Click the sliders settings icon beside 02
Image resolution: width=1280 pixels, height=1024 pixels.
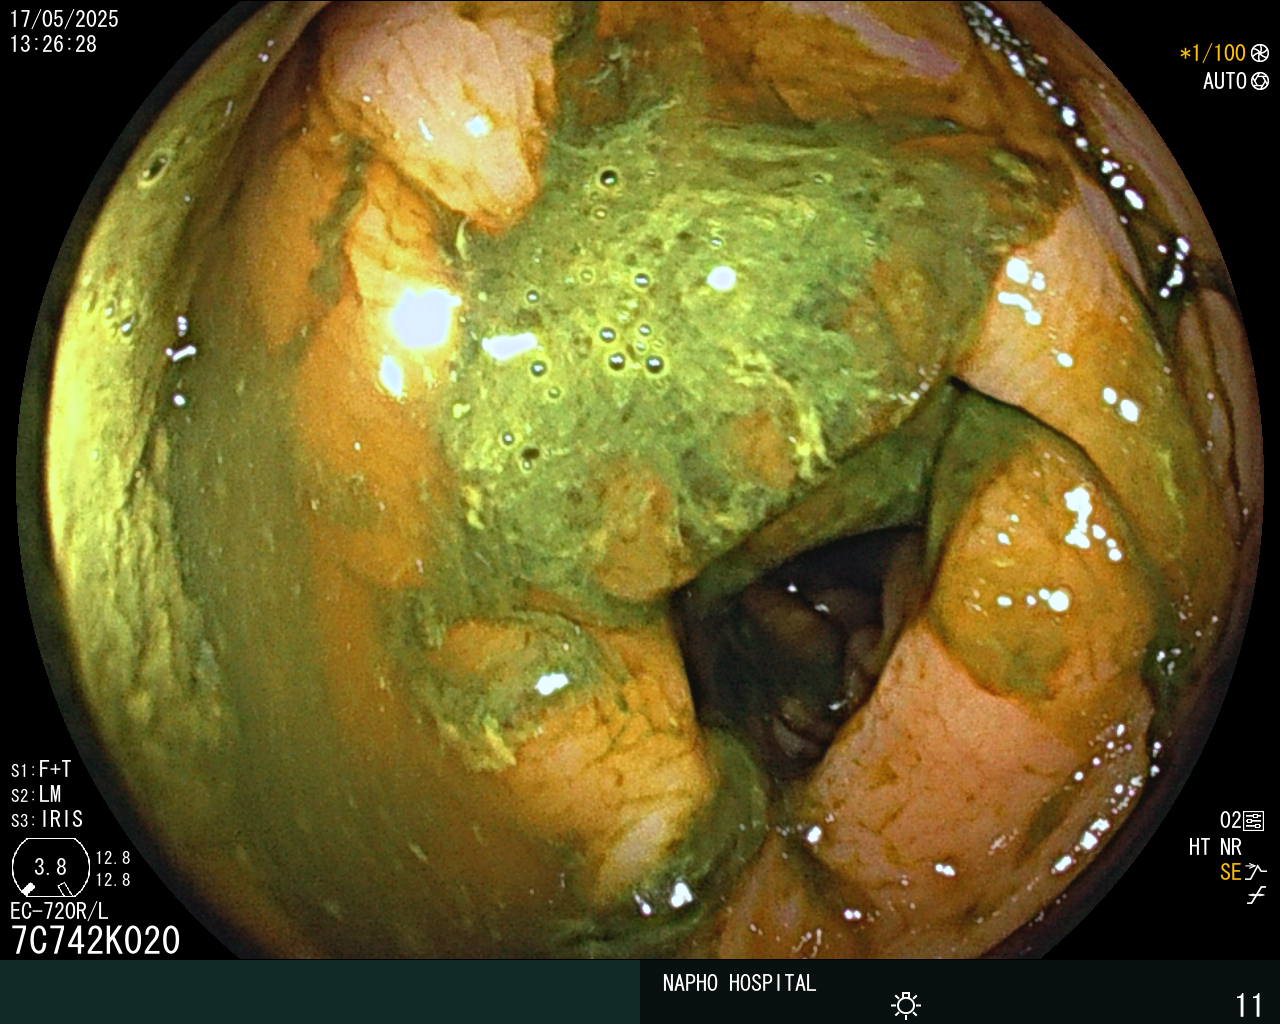[x=1254, y=821]
